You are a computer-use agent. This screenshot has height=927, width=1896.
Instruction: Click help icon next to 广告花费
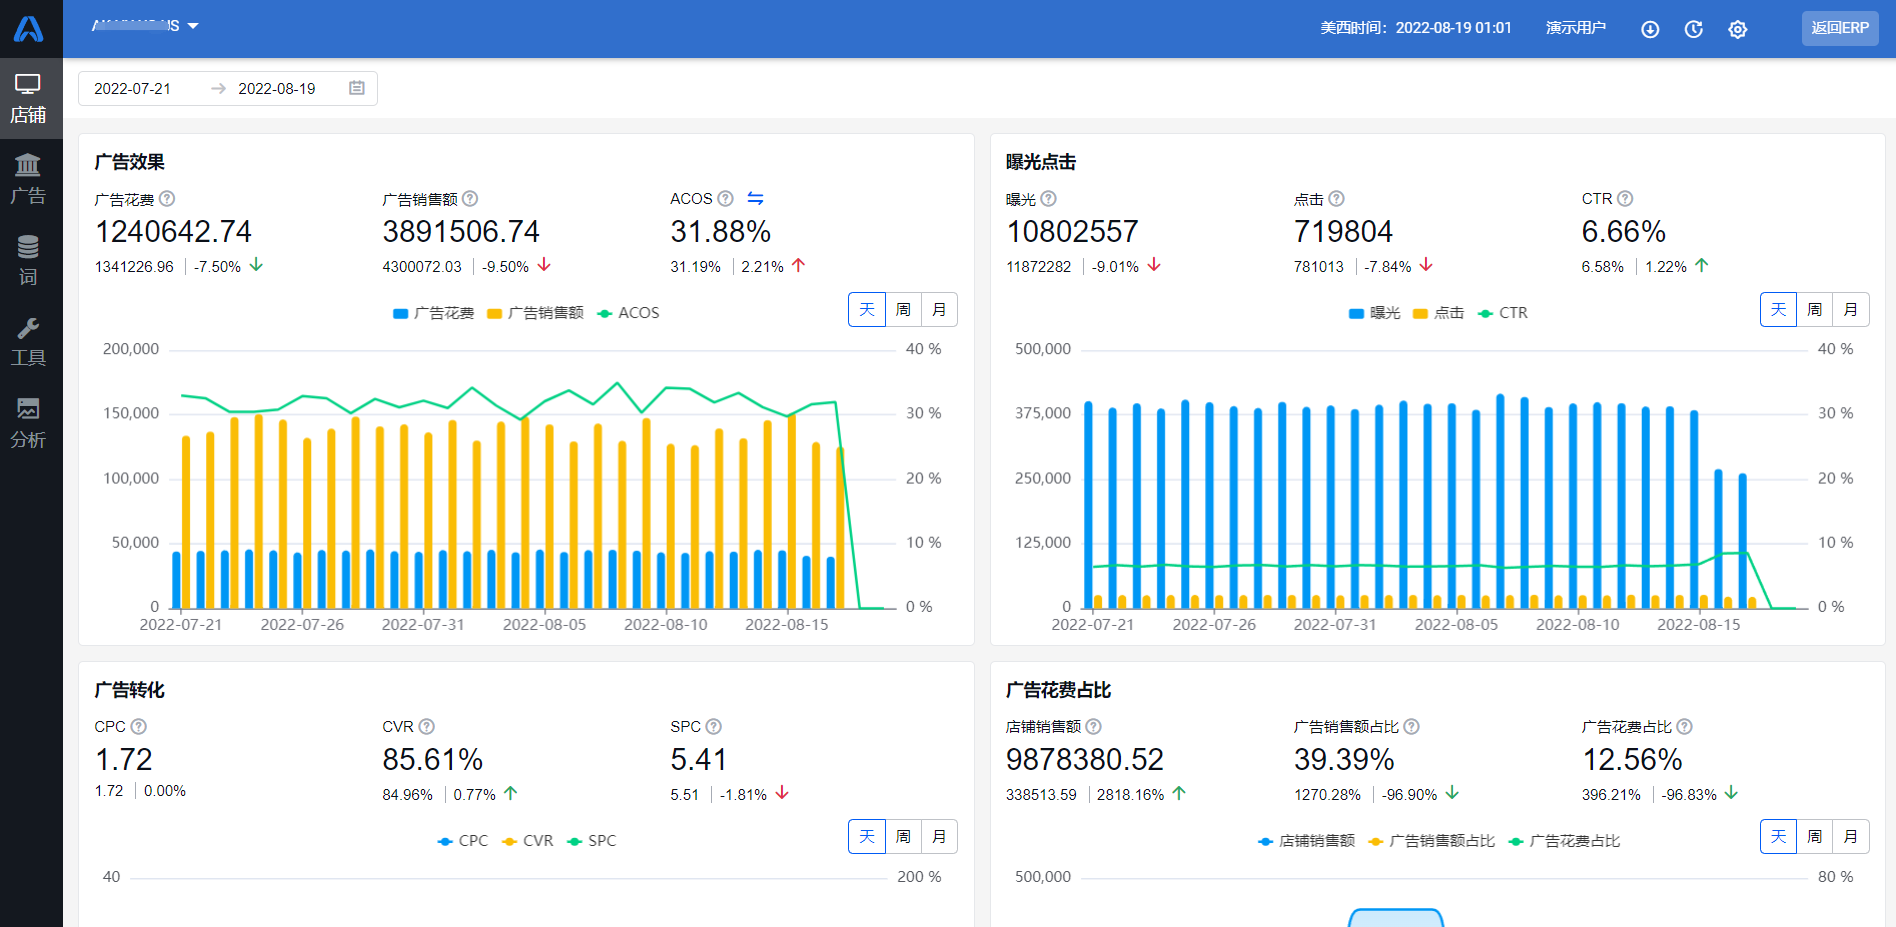(167, 199)
